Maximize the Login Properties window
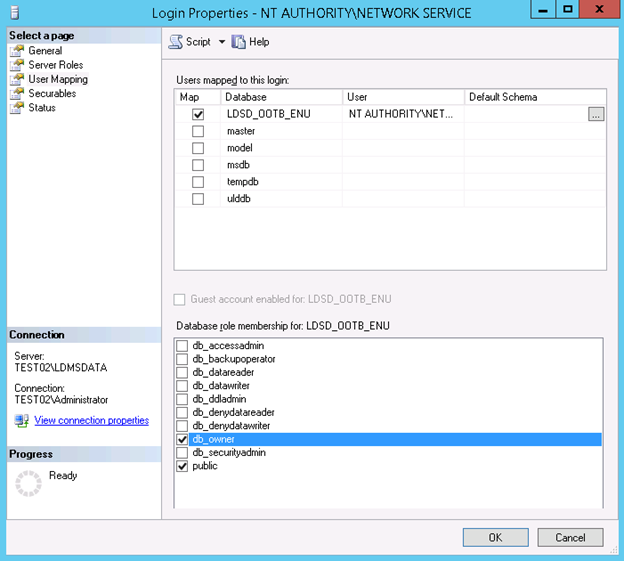 [567, 10]
